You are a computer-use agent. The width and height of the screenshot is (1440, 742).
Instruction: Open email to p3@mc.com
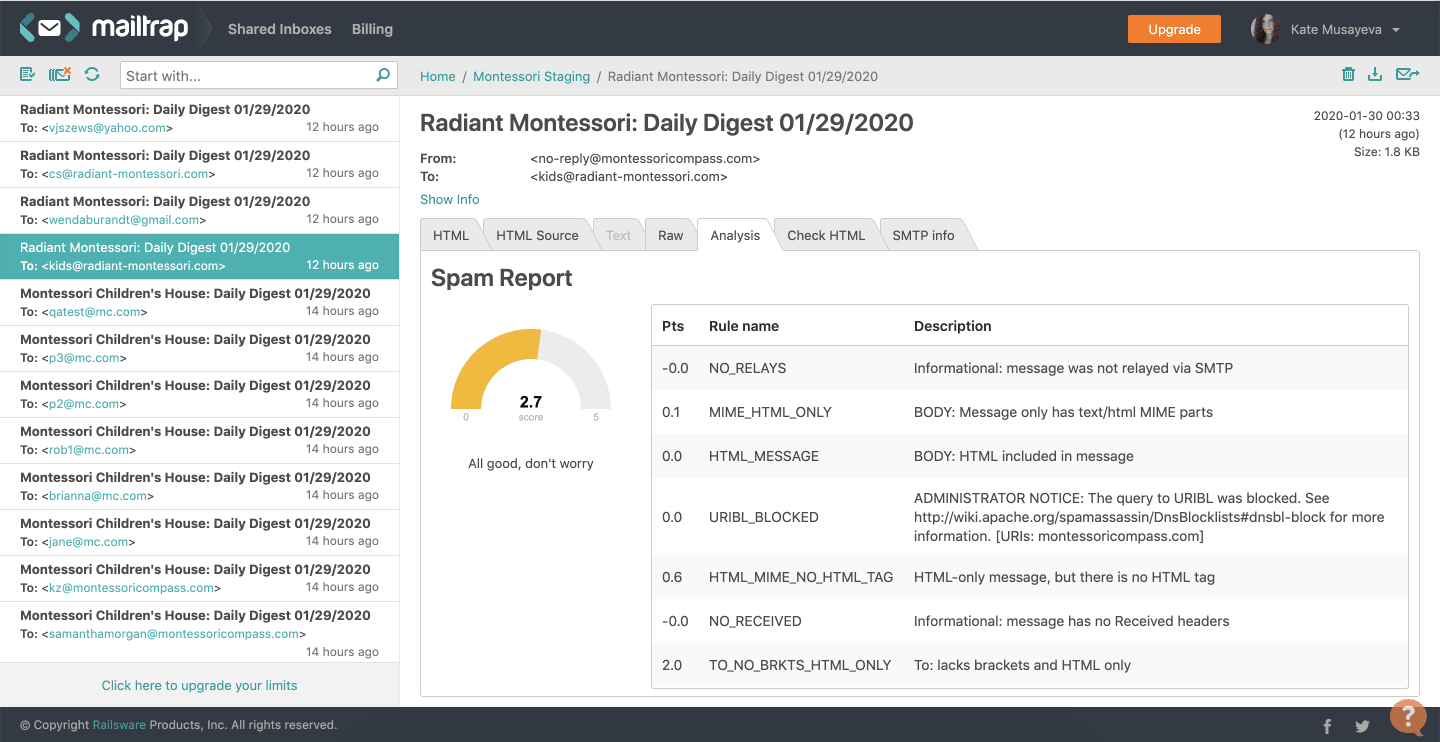(x=199, y=348)
